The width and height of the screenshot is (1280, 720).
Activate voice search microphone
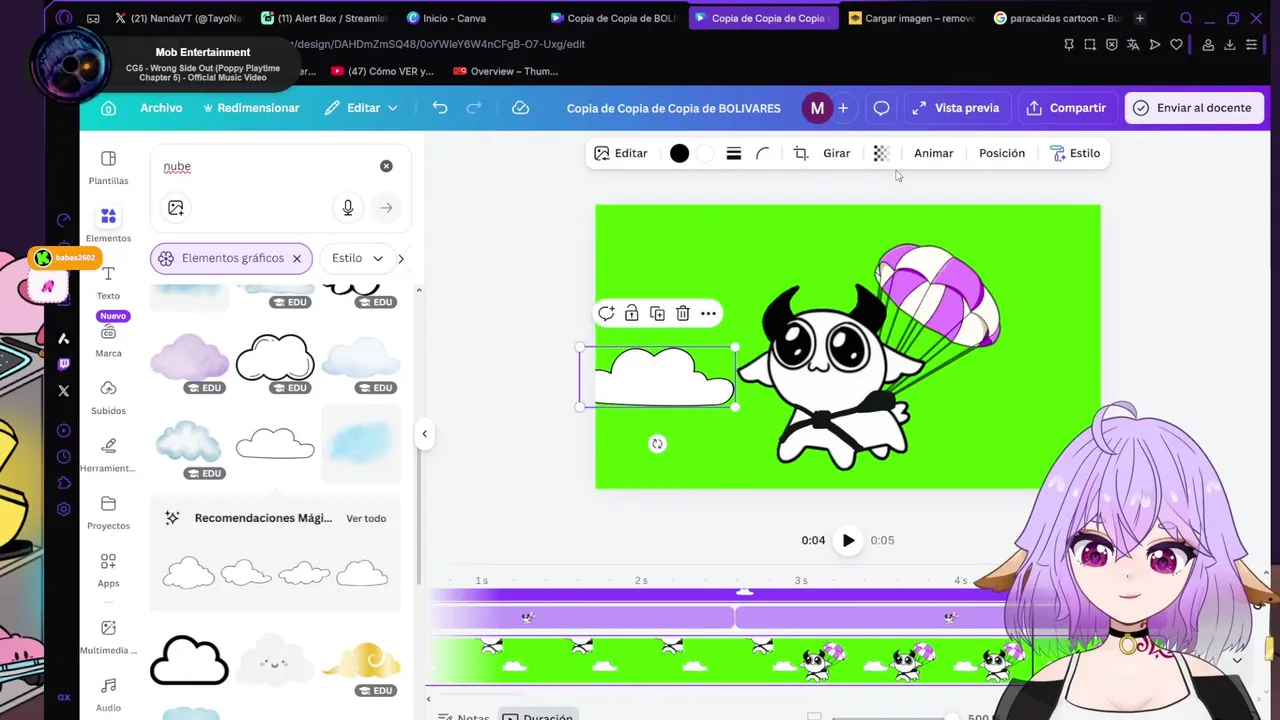(x=348, y=208)
